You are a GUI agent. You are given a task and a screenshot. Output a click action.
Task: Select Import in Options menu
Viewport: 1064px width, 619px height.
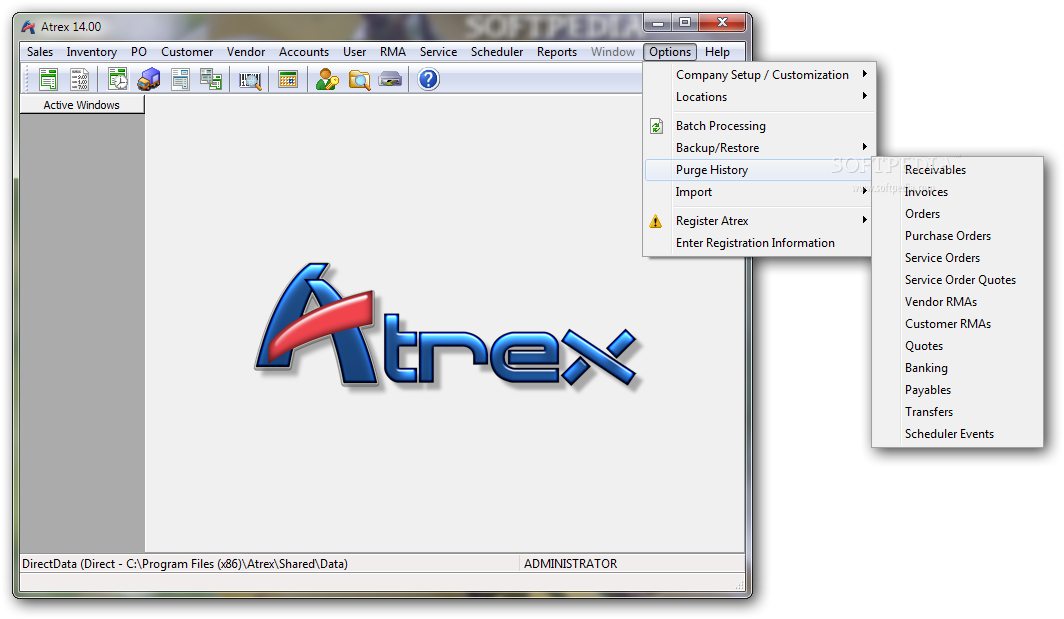758,192
